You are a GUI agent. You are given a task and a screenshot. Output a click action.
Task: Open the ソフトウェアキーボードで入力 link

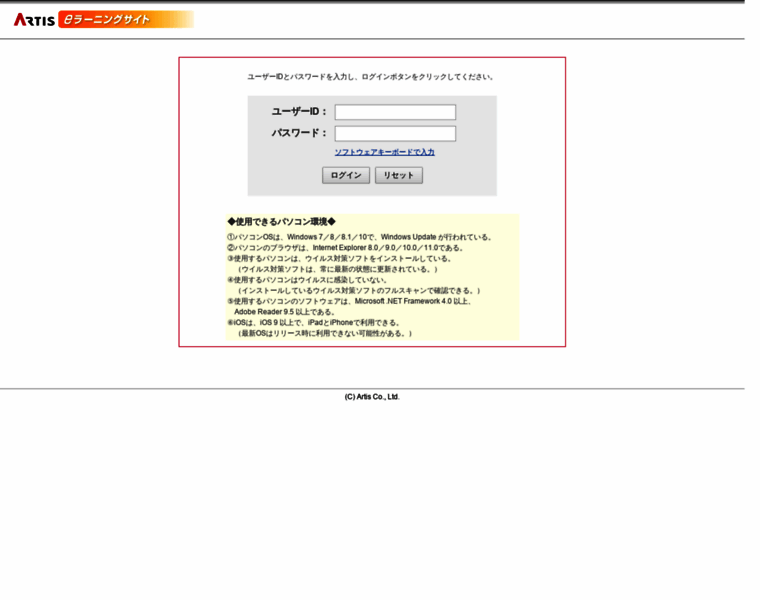pos(384,152)
